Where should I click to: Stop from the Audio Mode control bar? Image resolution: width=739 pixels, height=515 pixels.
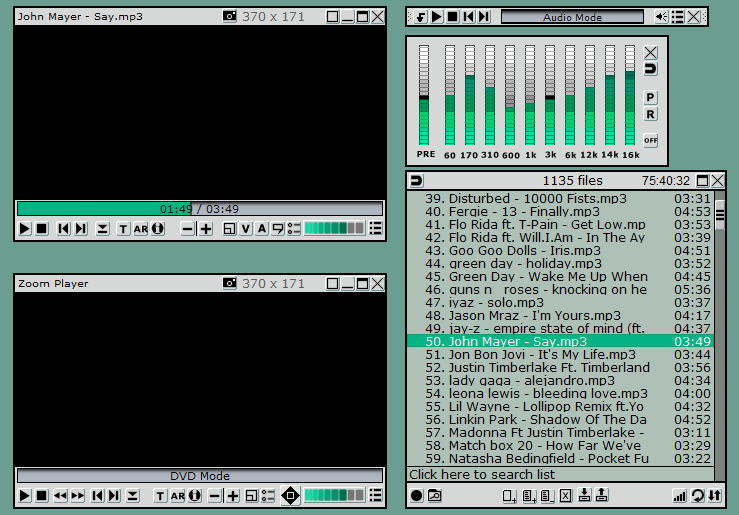click(452, 17)
